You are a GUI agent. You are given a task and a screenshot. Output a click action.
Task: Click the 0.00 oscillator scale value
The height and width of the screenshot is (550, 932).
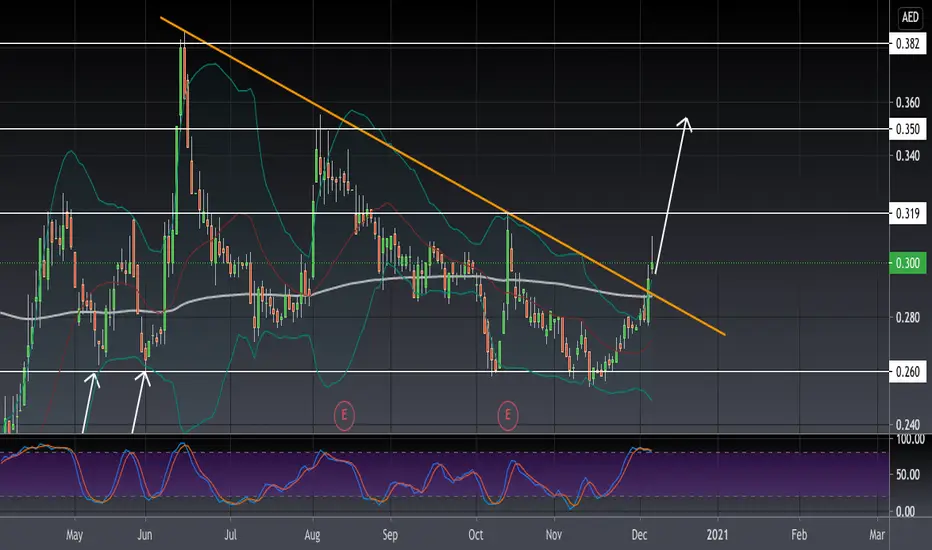point(905,511)
